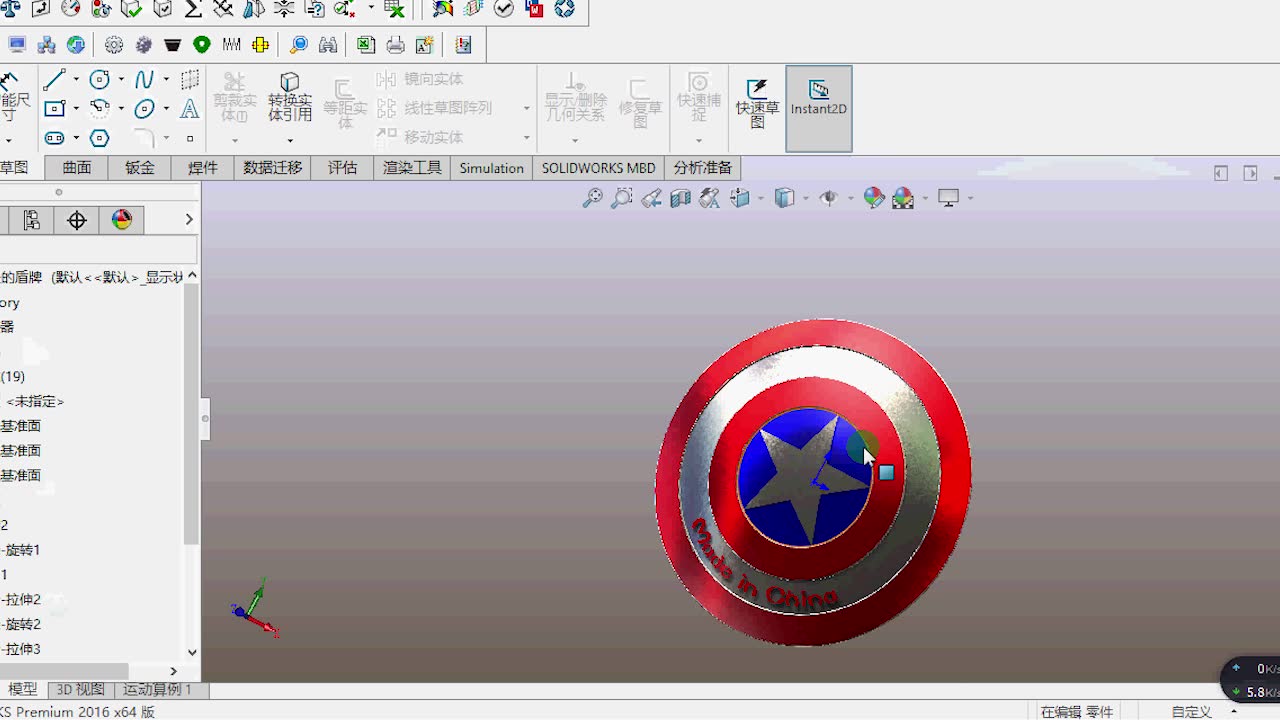Select the Spline sketch tool

pos(144,79)
